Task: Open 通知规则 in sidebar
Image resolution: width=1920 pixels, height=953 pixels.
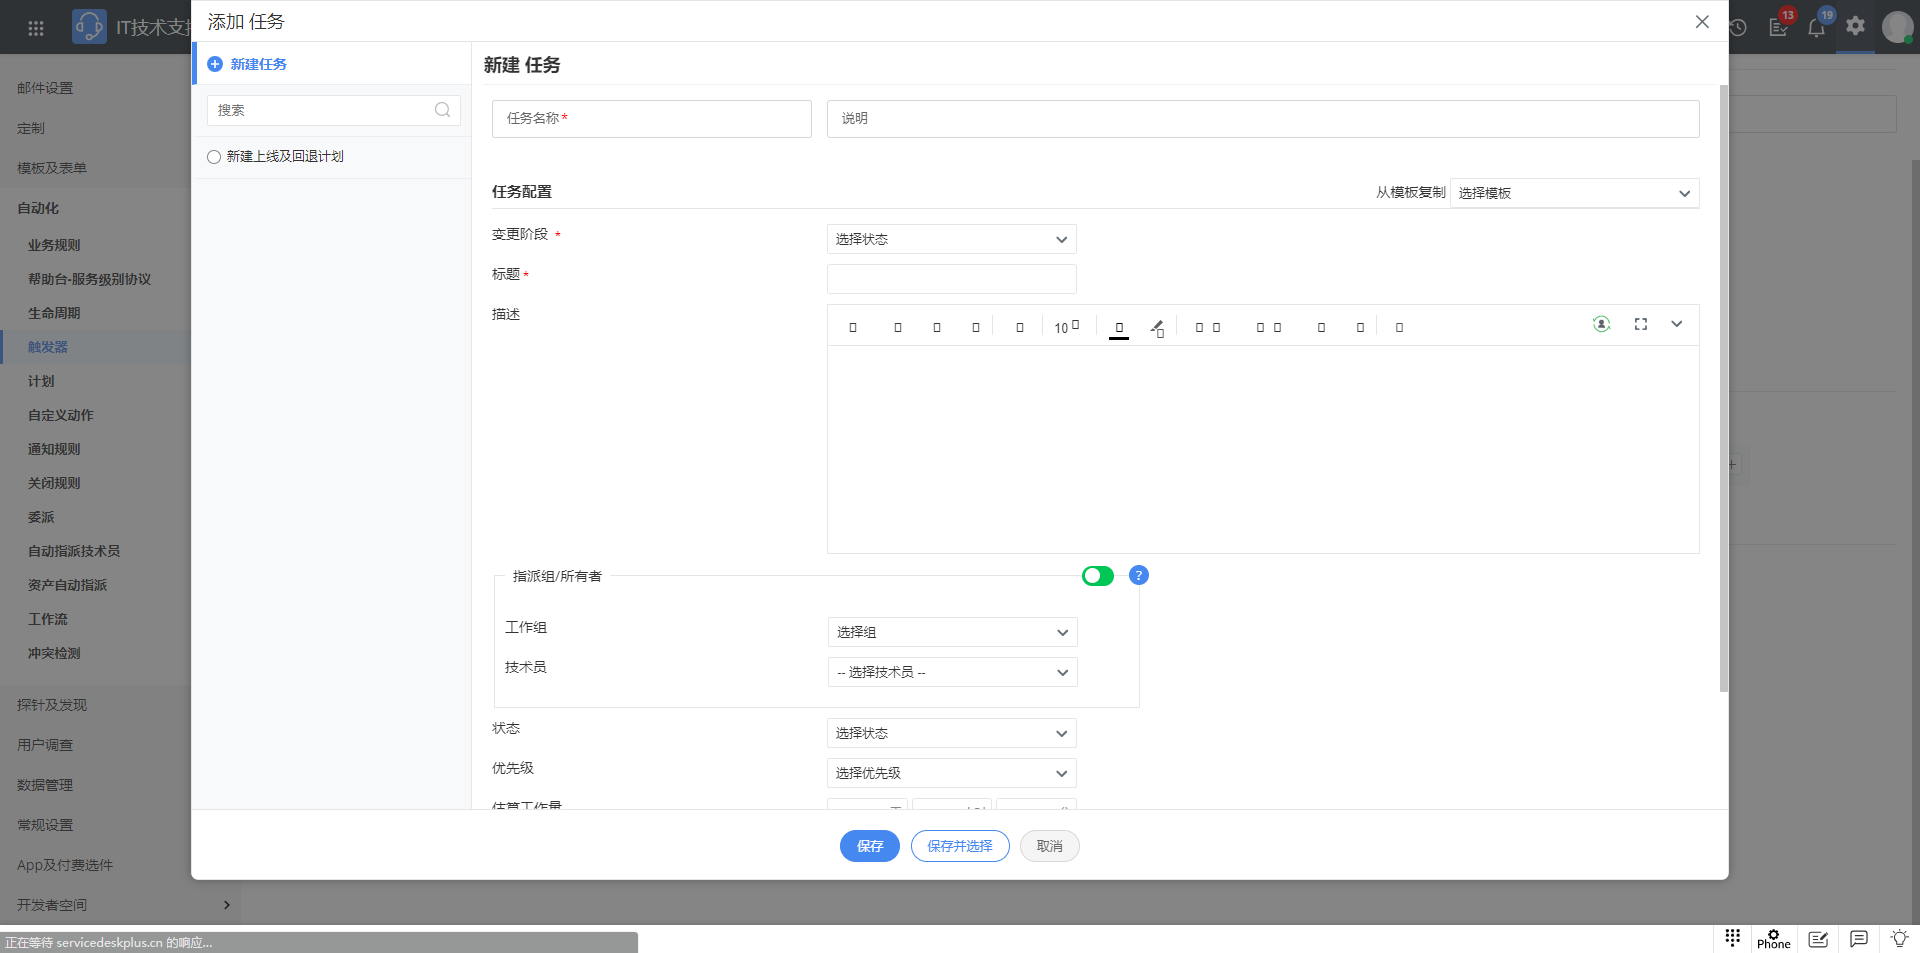Action: (x=54, y=449)
